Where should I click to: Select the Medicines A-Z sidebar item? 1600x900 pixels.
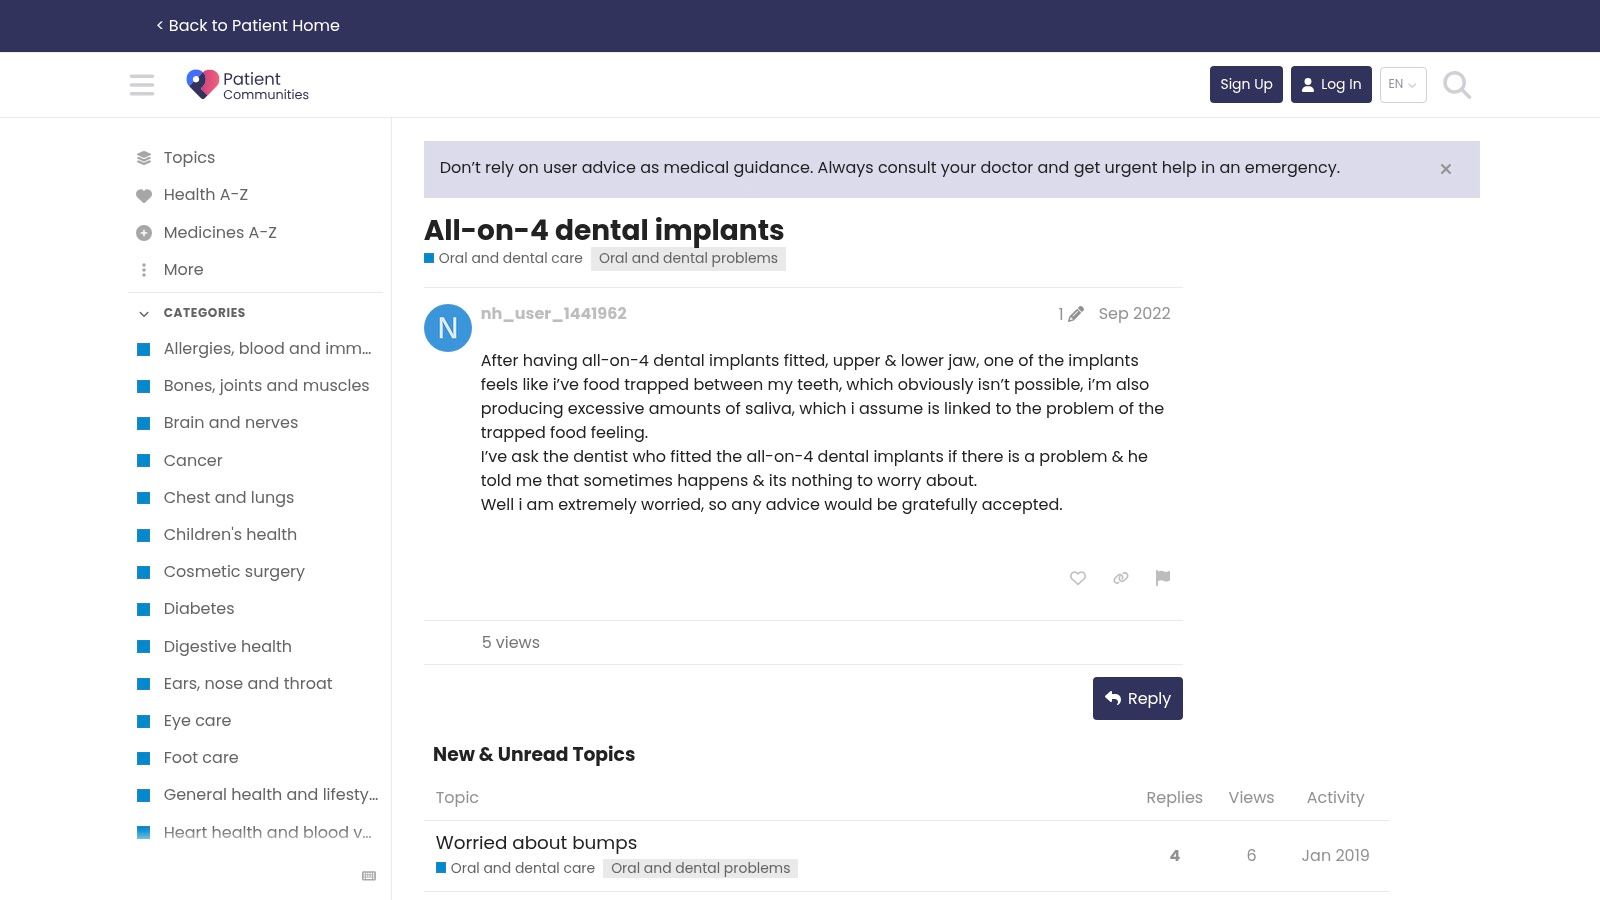(x=219, y=232)
